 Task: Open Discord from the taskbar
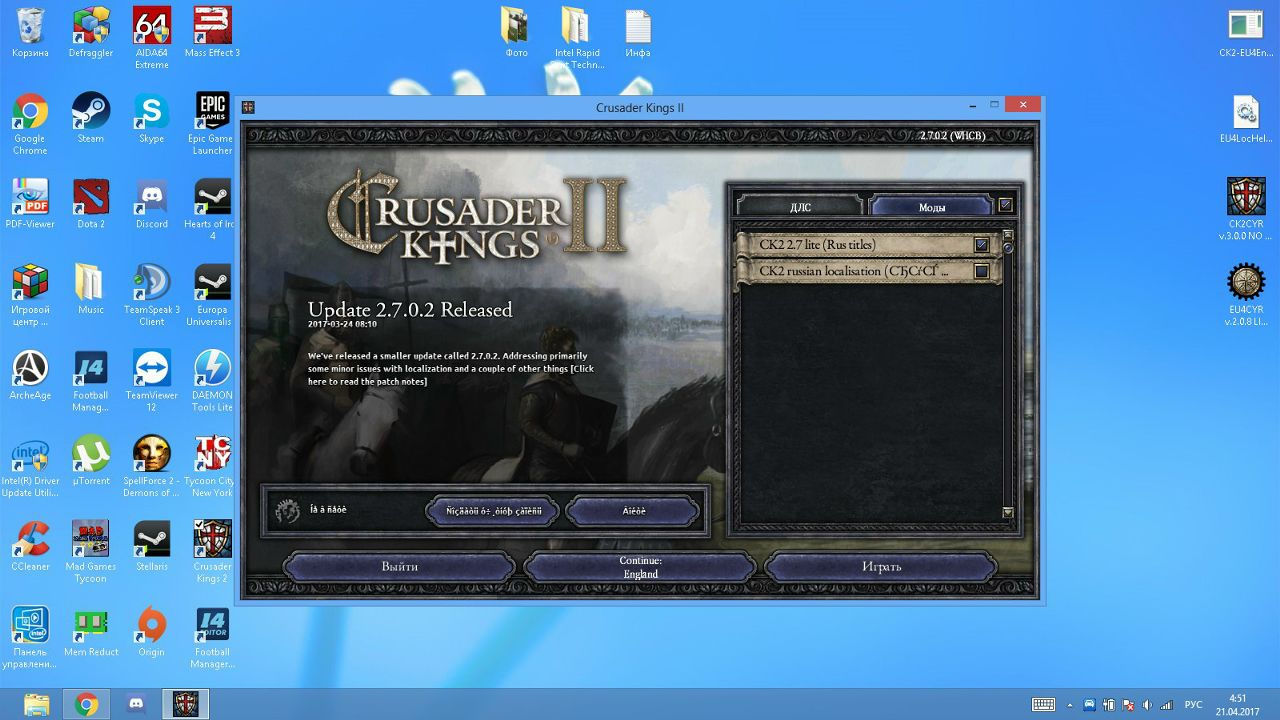(136, 704)
